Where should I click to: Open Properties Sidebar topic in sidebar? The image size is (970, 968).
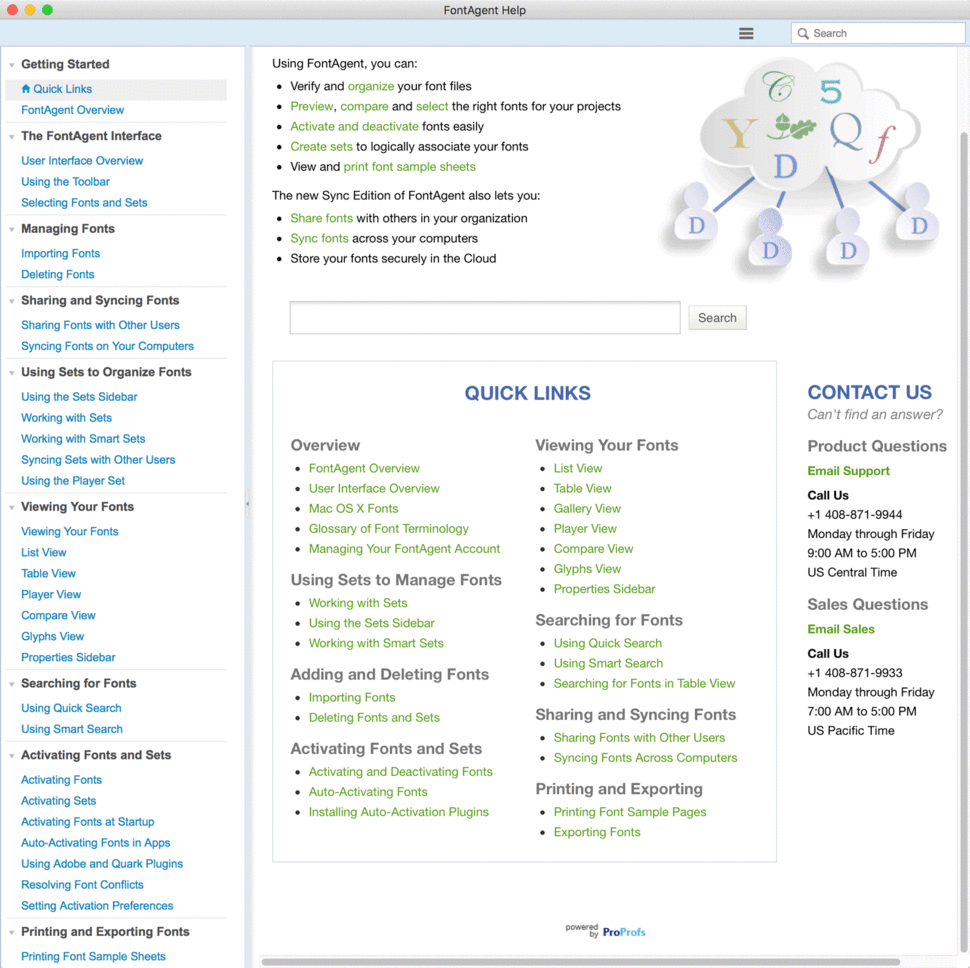pos(68,657)
